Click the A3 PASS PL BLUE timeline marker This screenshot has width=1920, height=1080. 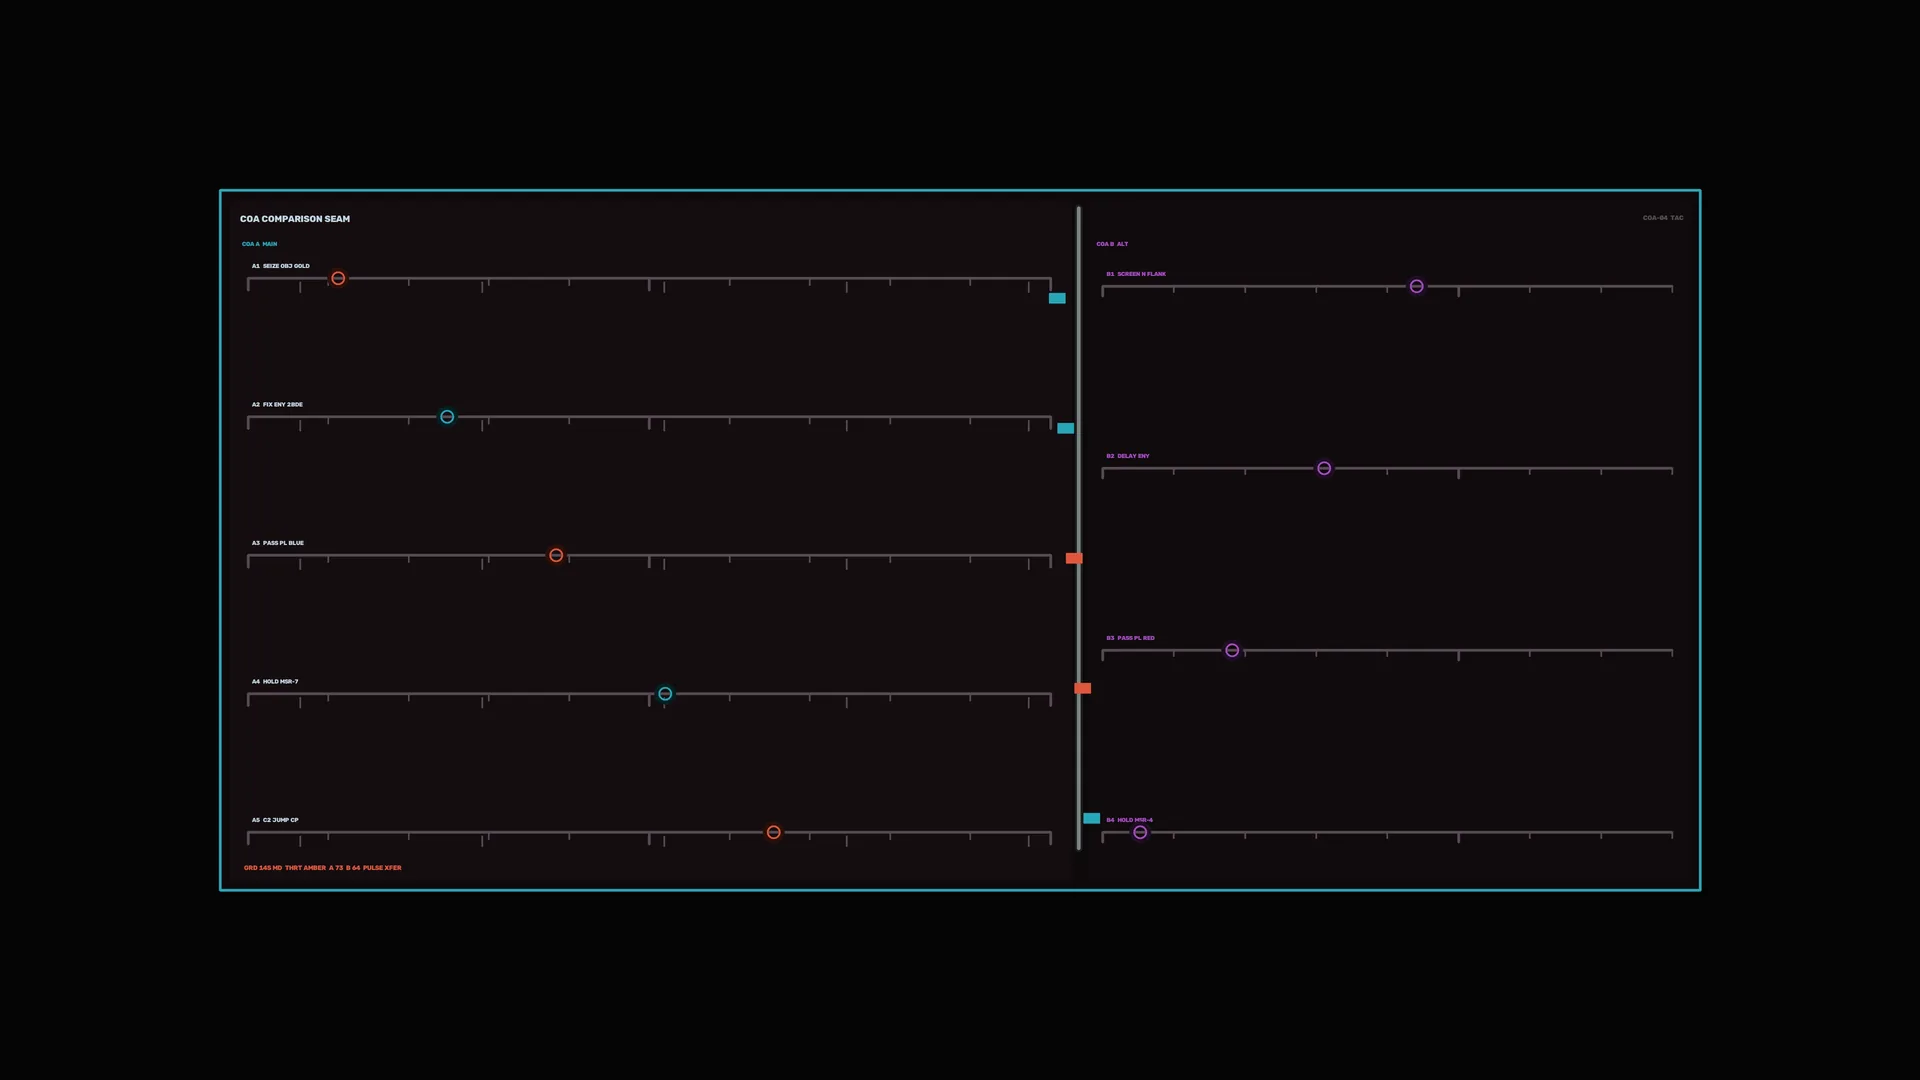[x=556, y=555]
